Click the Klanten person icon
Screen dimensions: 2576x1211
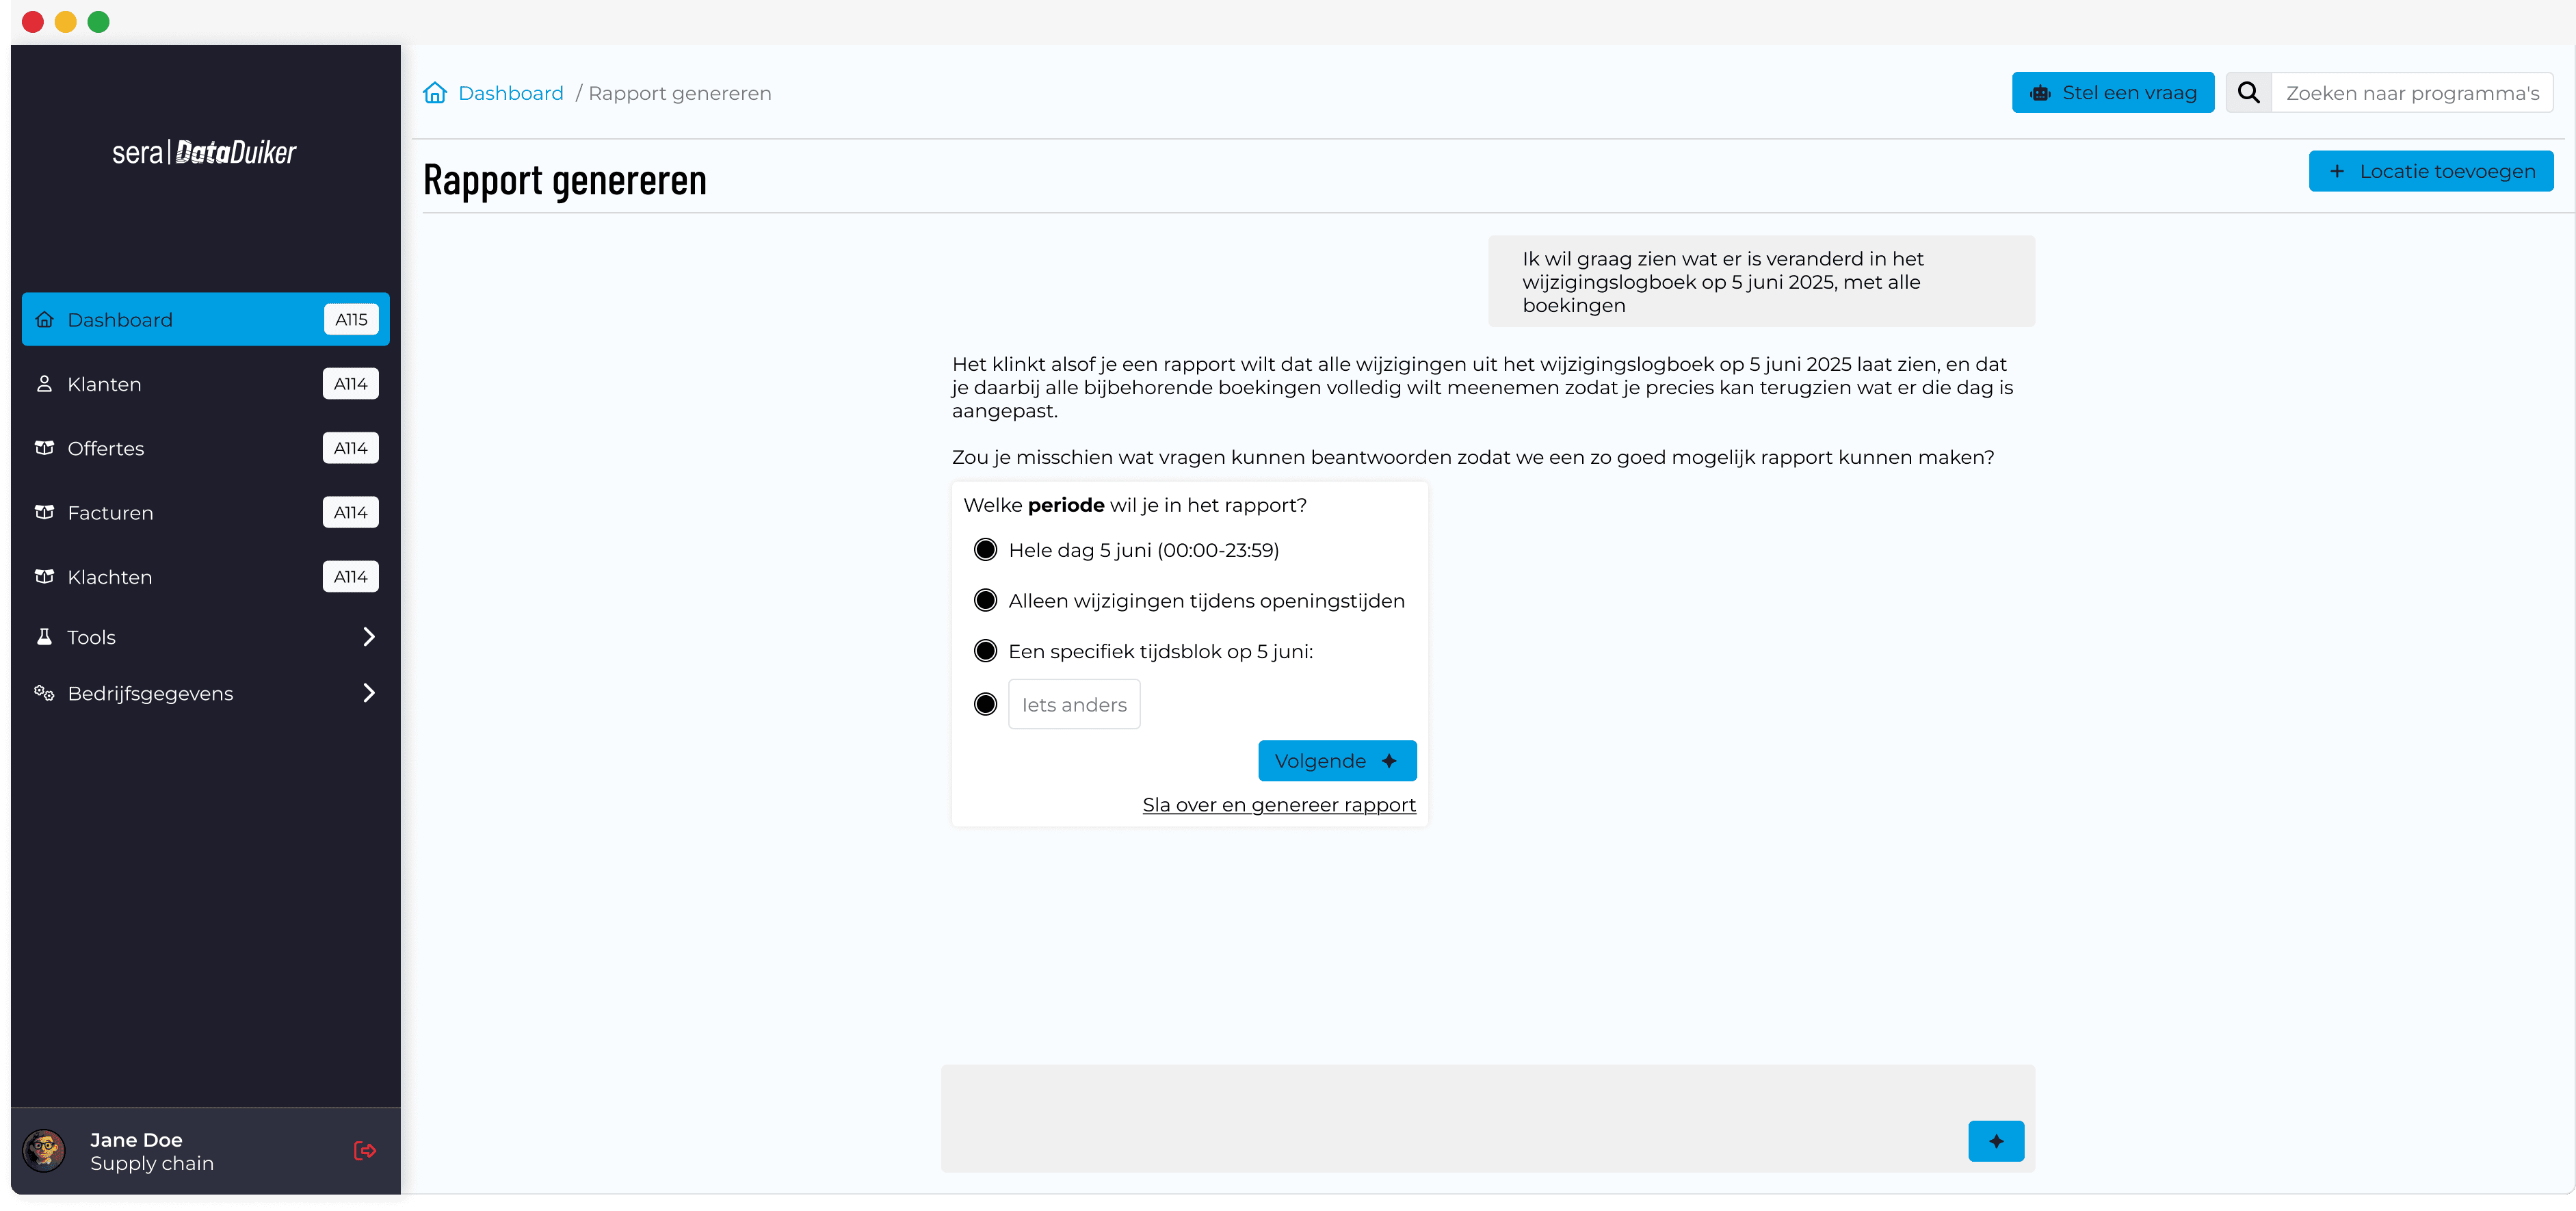coord(44,384)
